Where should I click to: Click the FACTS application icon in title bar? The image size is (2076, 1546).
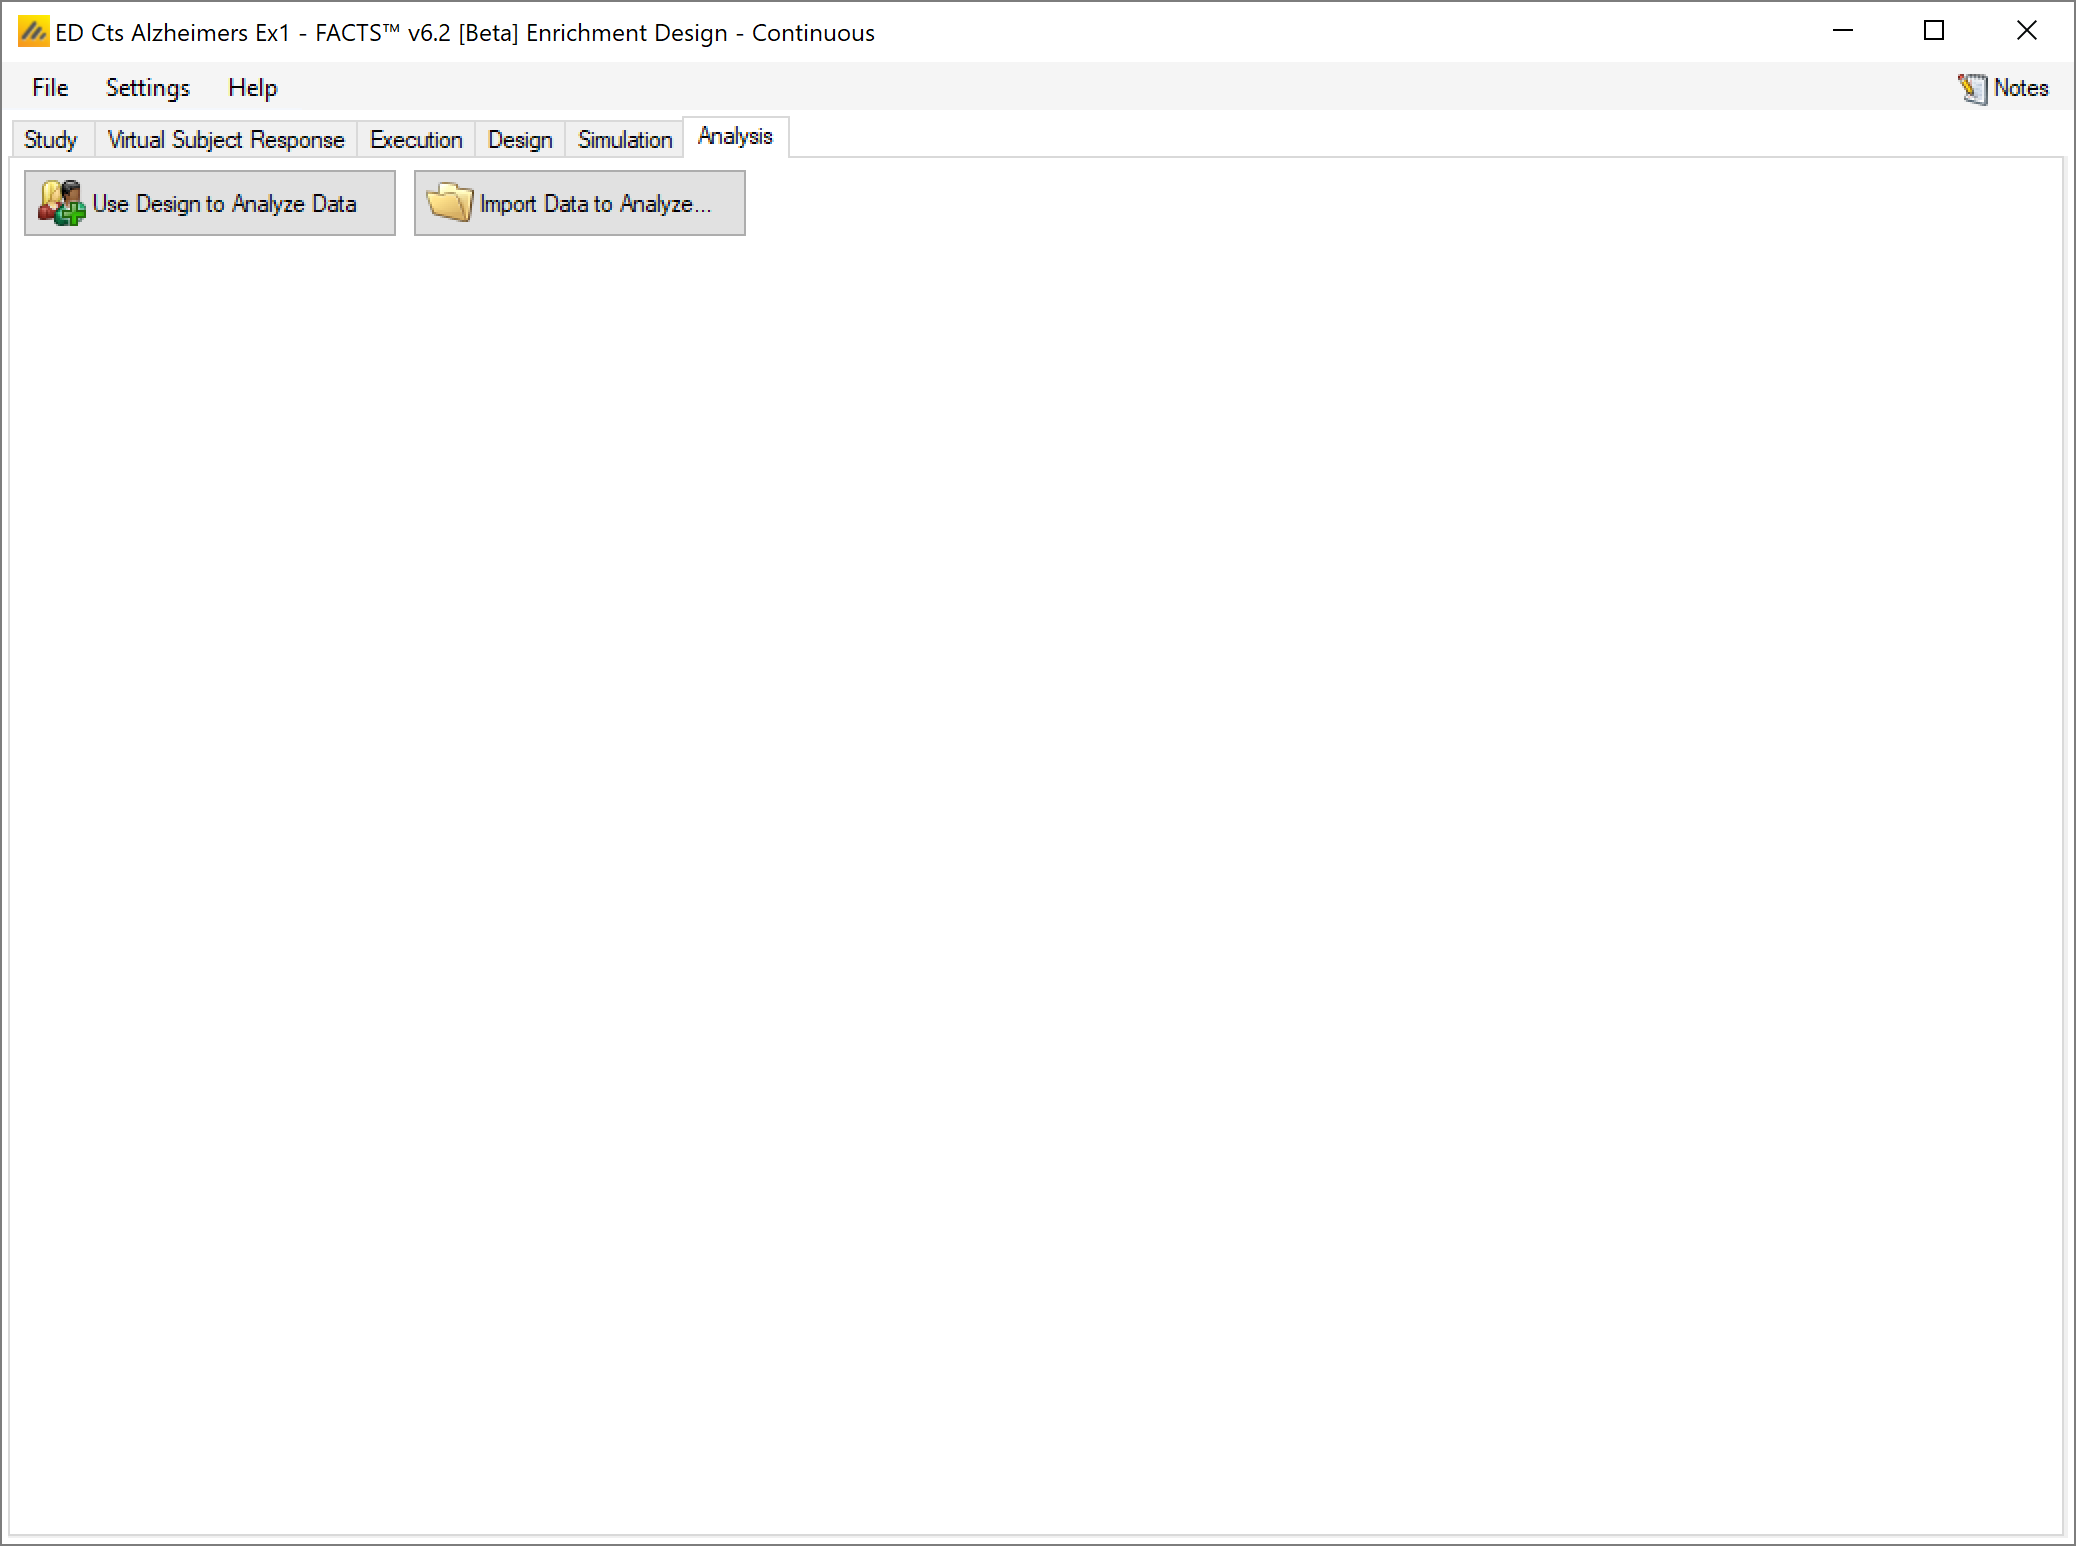33,32
